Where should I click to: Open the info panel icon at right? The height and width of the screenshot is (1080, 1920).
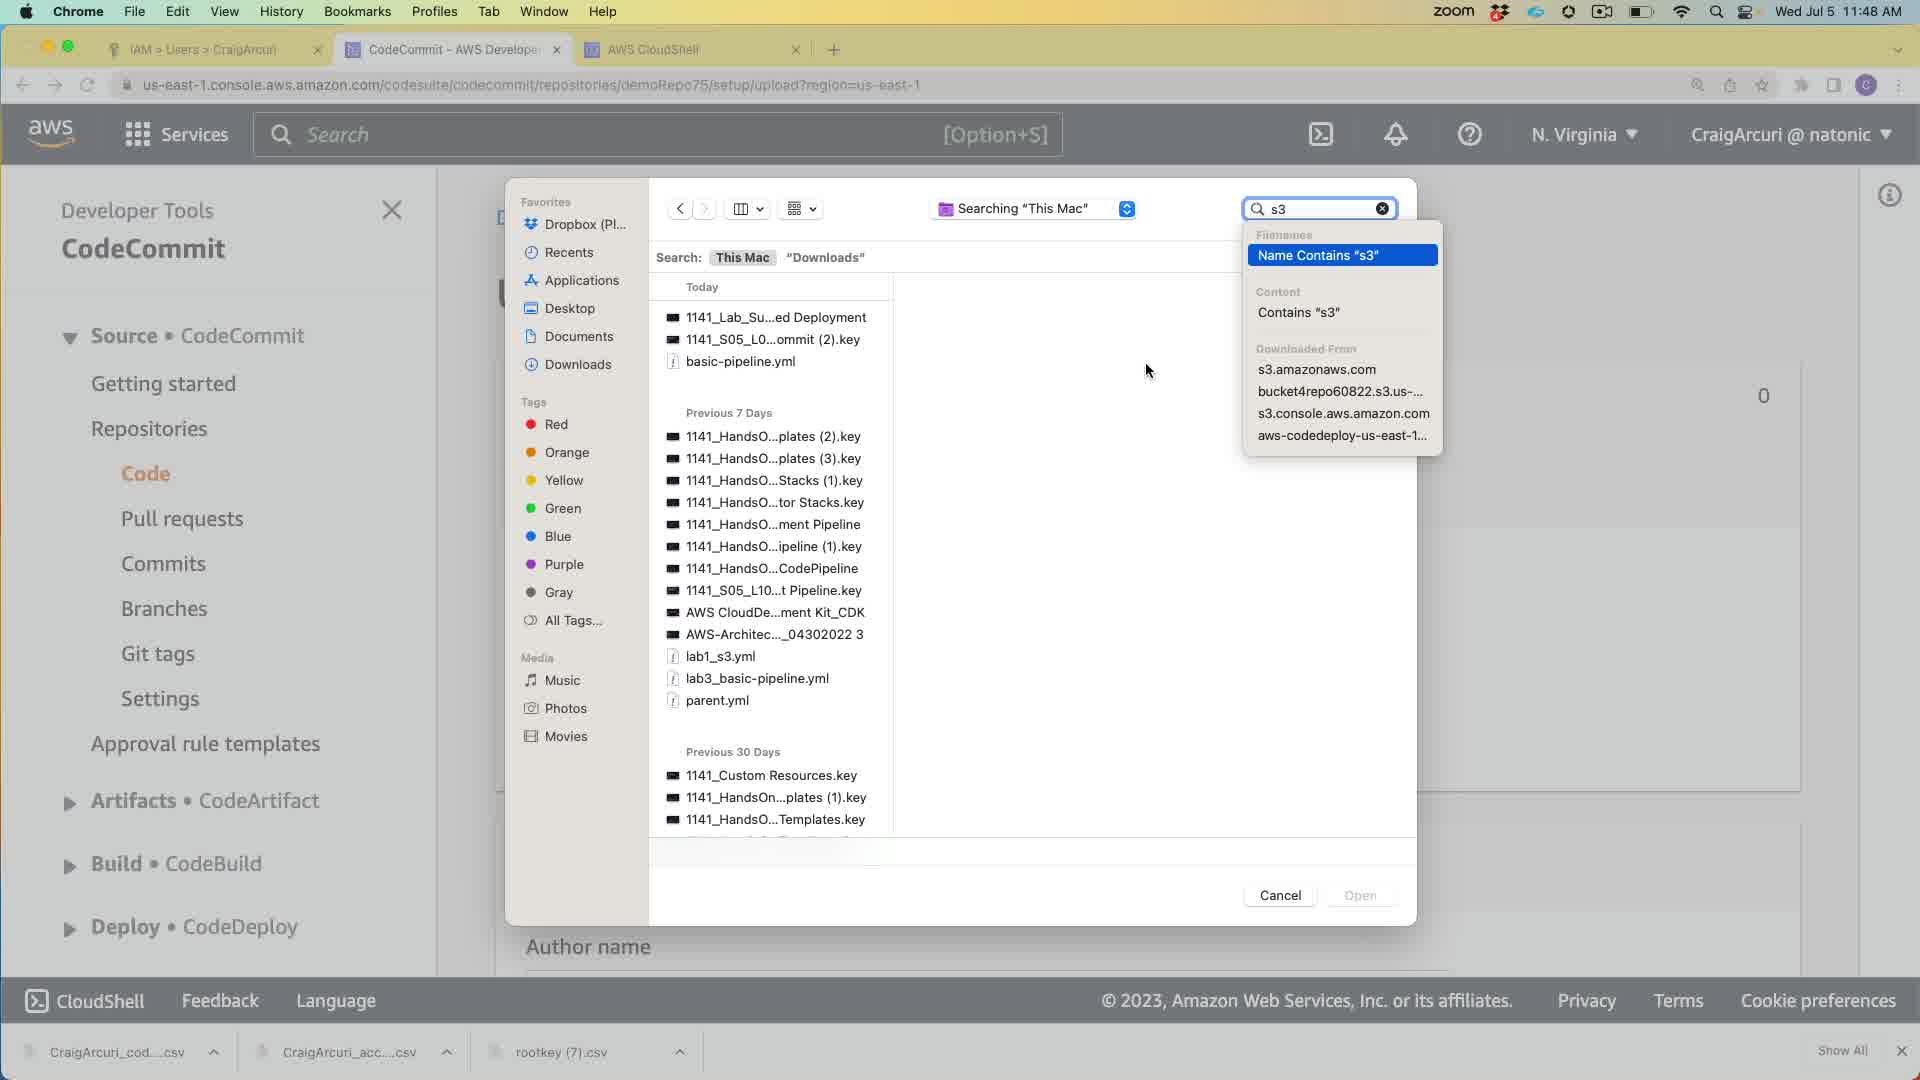(x=1889, y=196)
